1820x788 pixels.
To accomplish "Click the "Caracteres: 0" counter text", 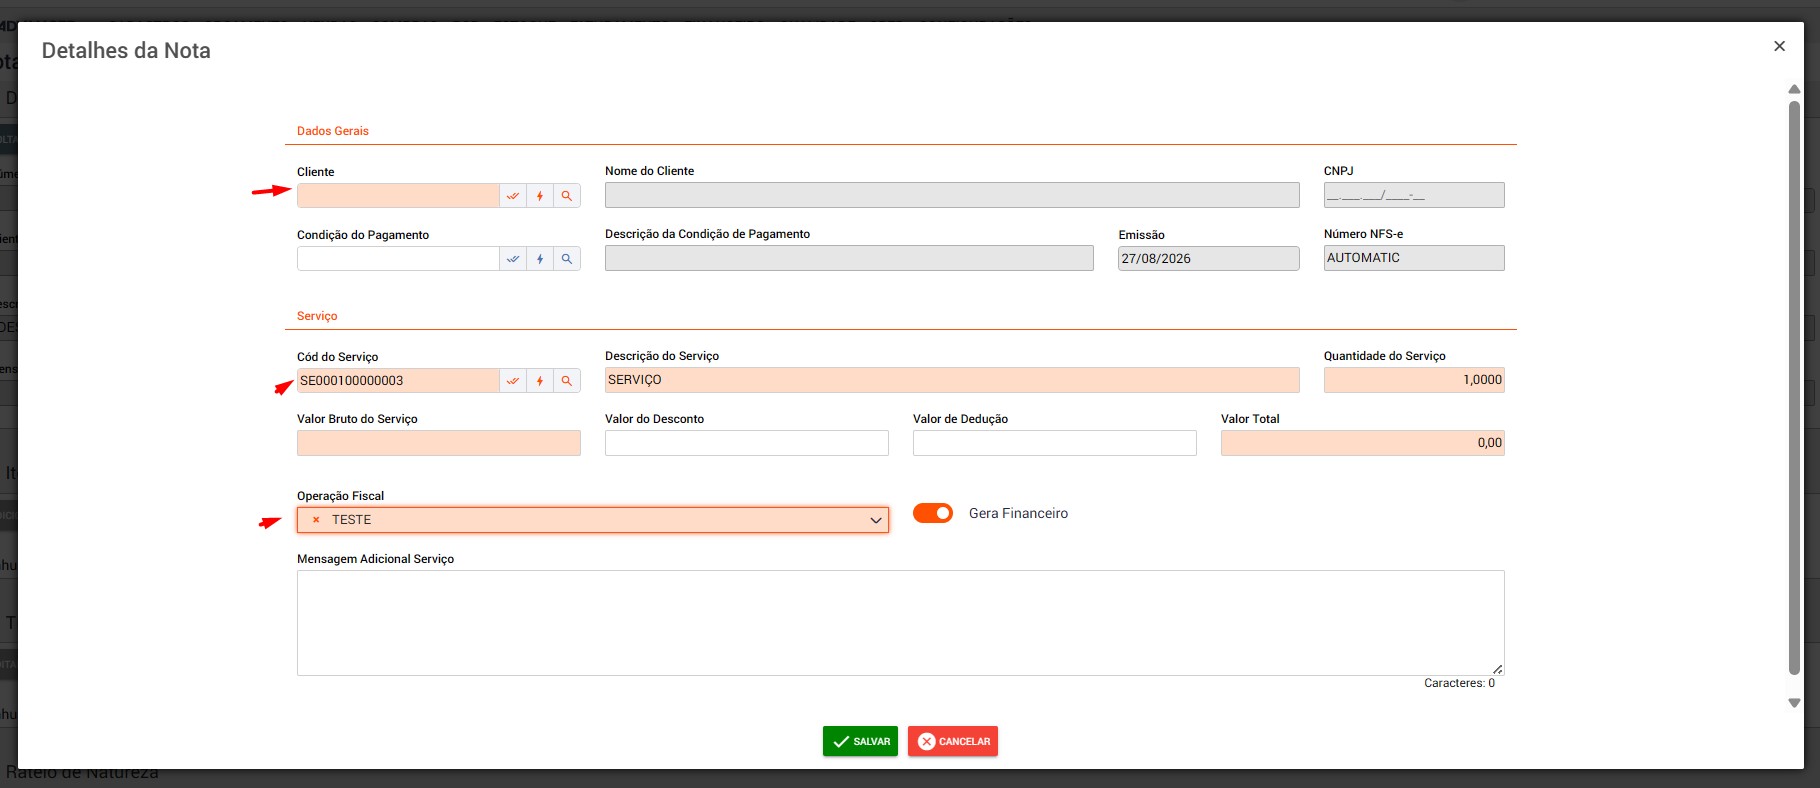I will (x=1459, y=683).
